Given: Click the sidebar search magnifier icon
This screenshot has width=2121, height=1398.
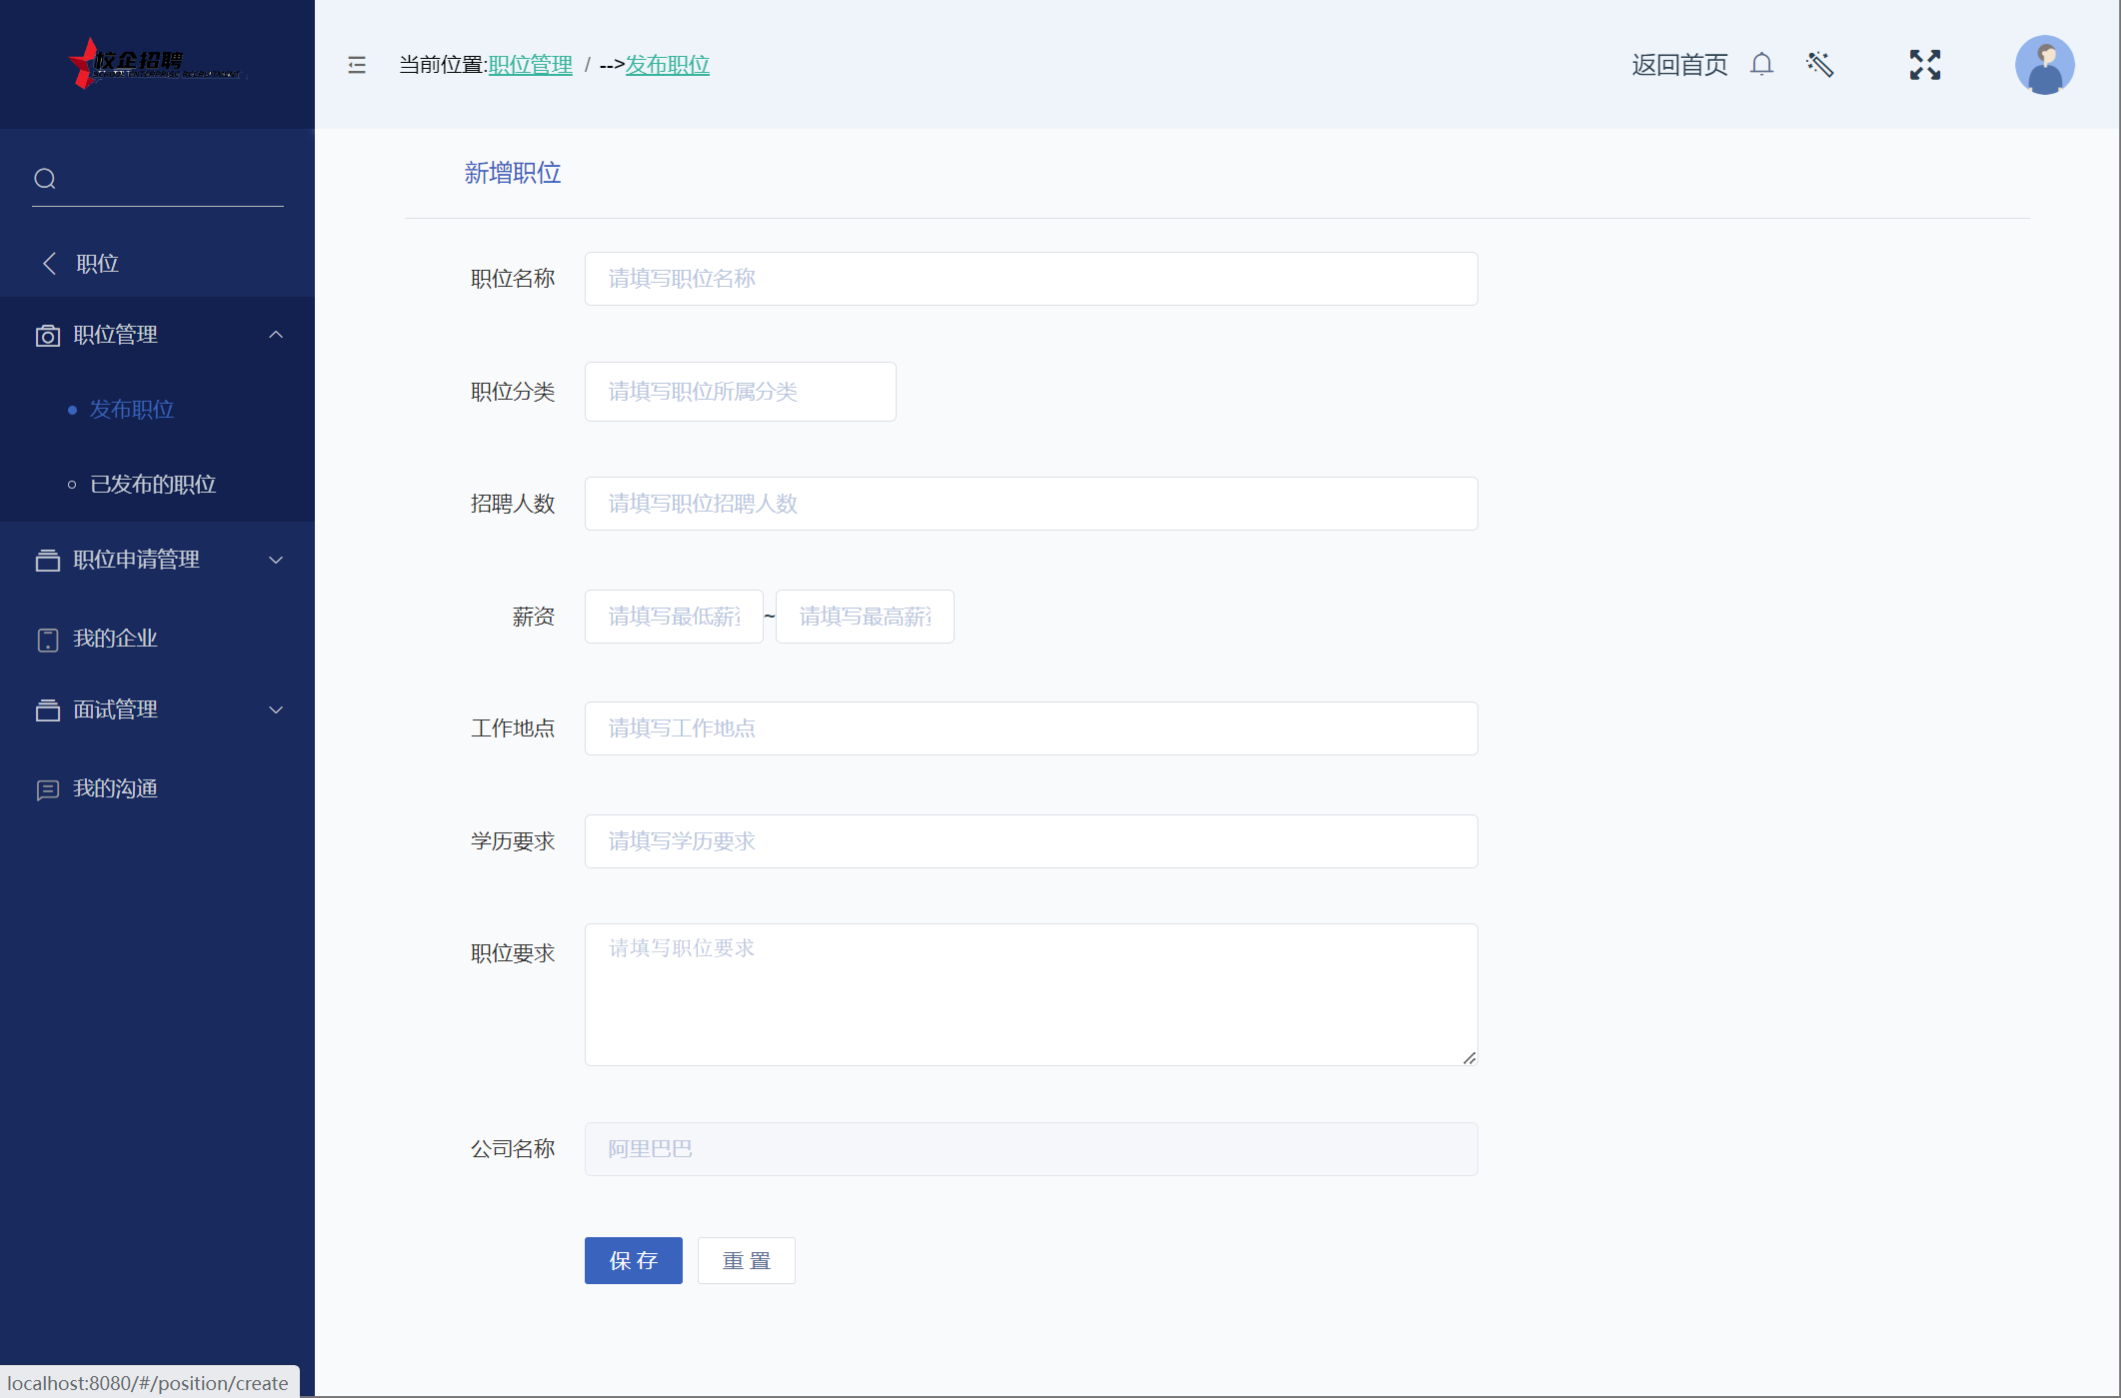Looking at the screenshot, I should pyautogui.click(x=45, y=179).
